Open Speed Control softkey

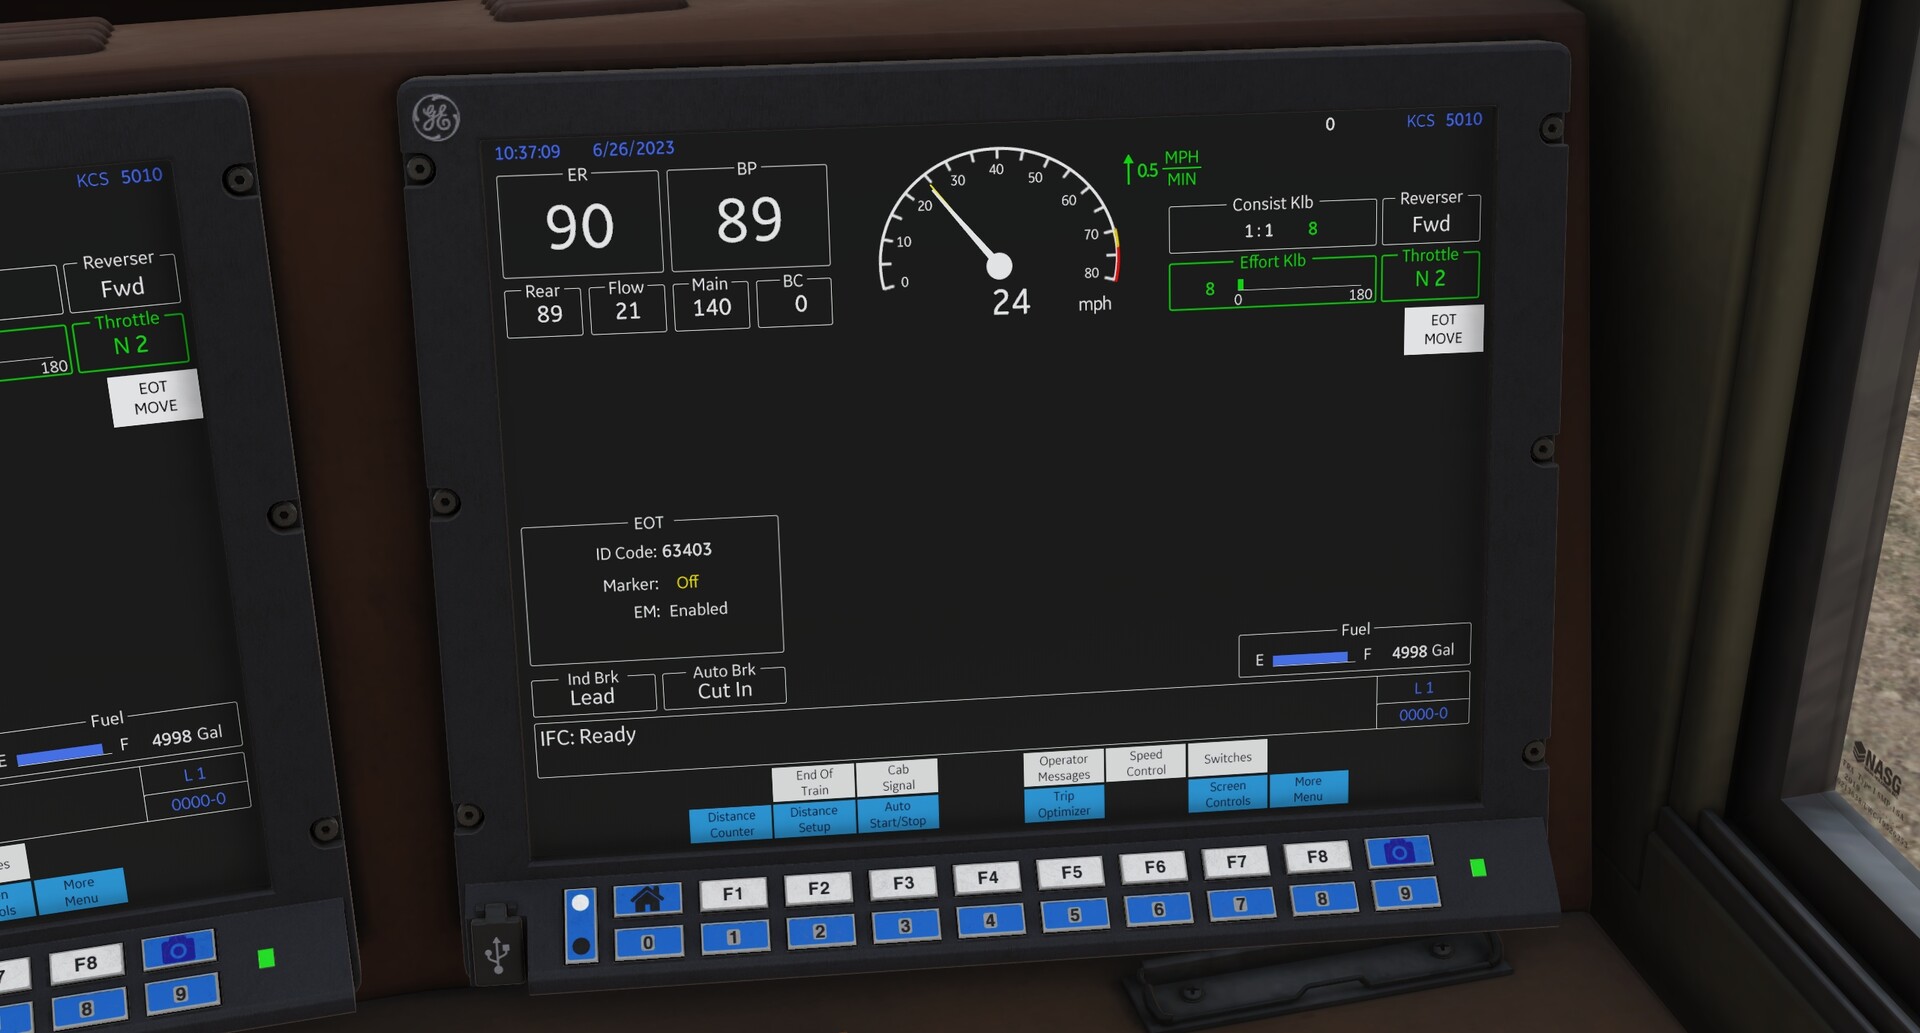[x=1145, y=762]
